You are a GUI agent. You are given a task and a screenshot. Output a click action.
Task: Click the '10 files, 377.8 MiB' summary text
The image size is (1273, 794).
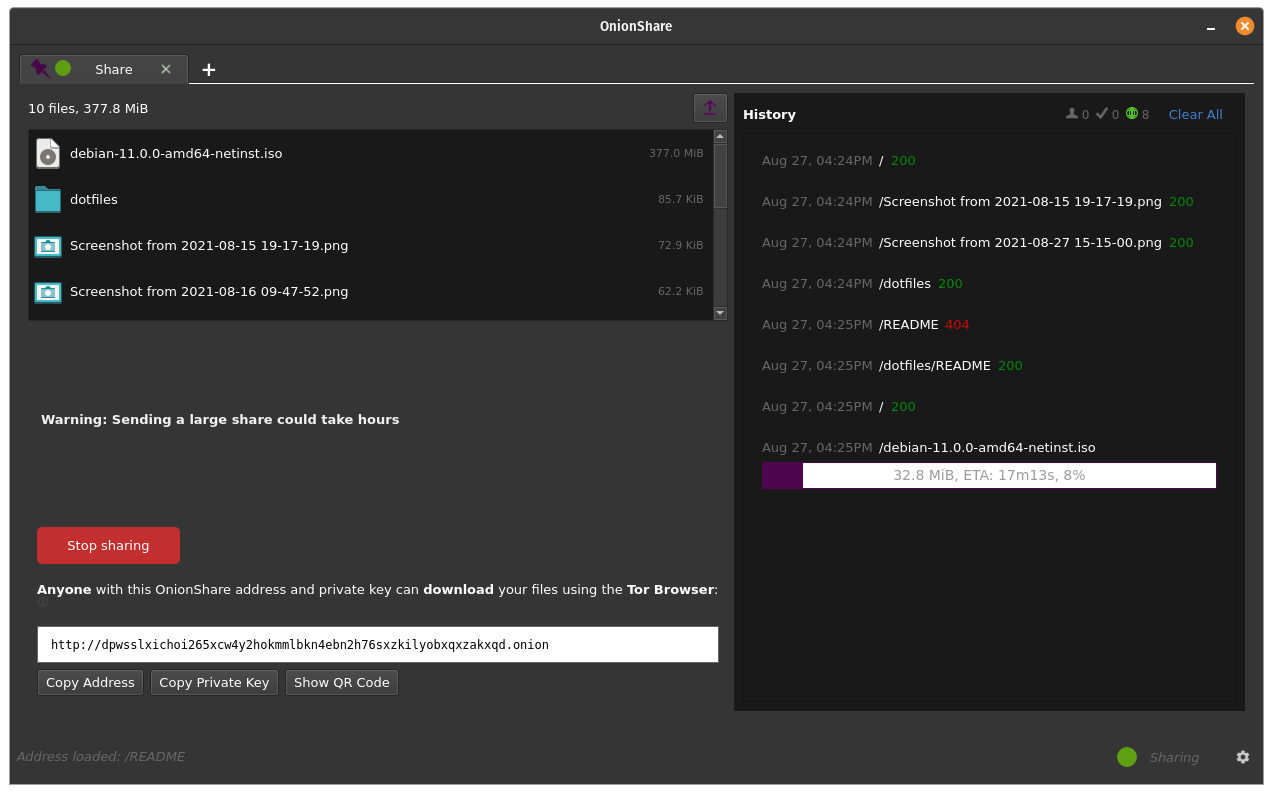point(88,108)
